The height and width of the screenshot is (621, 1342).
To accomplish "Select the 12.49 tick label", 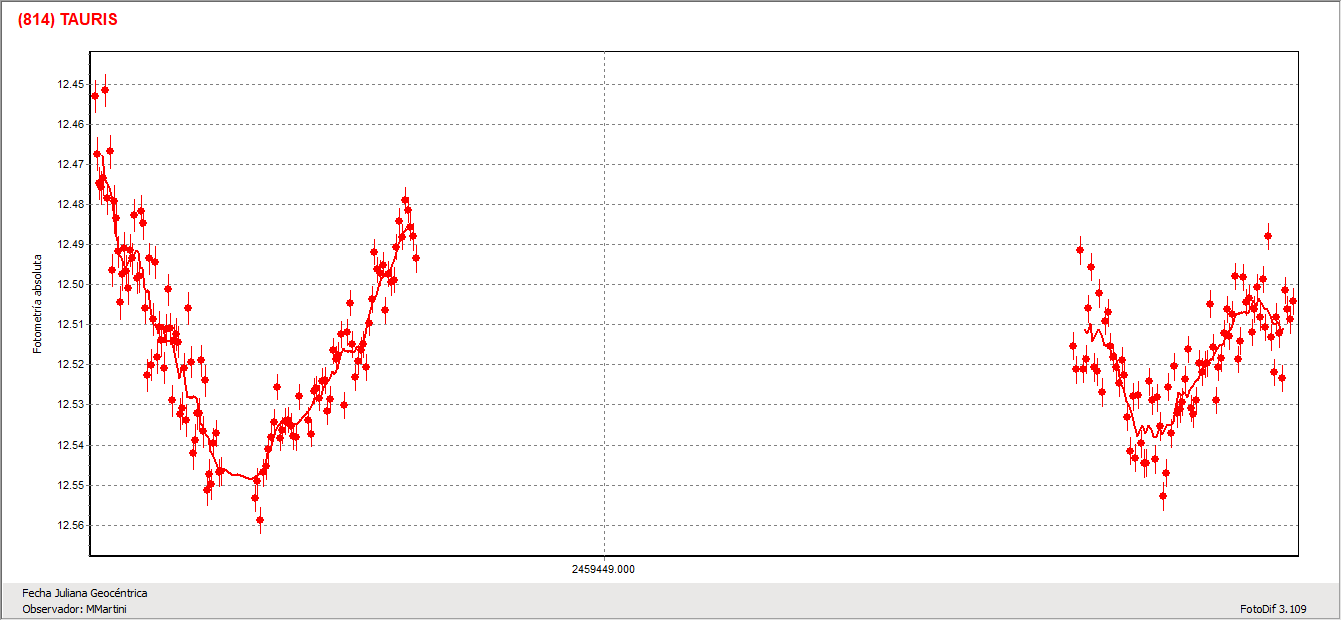I will 71,244.
